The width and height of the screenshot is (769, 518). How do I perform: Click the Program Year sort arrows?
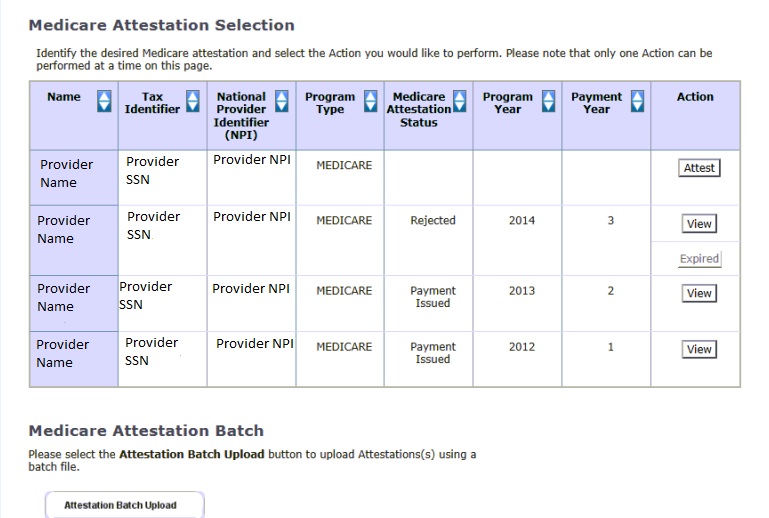pyautogui.click(x=548, y=101)
